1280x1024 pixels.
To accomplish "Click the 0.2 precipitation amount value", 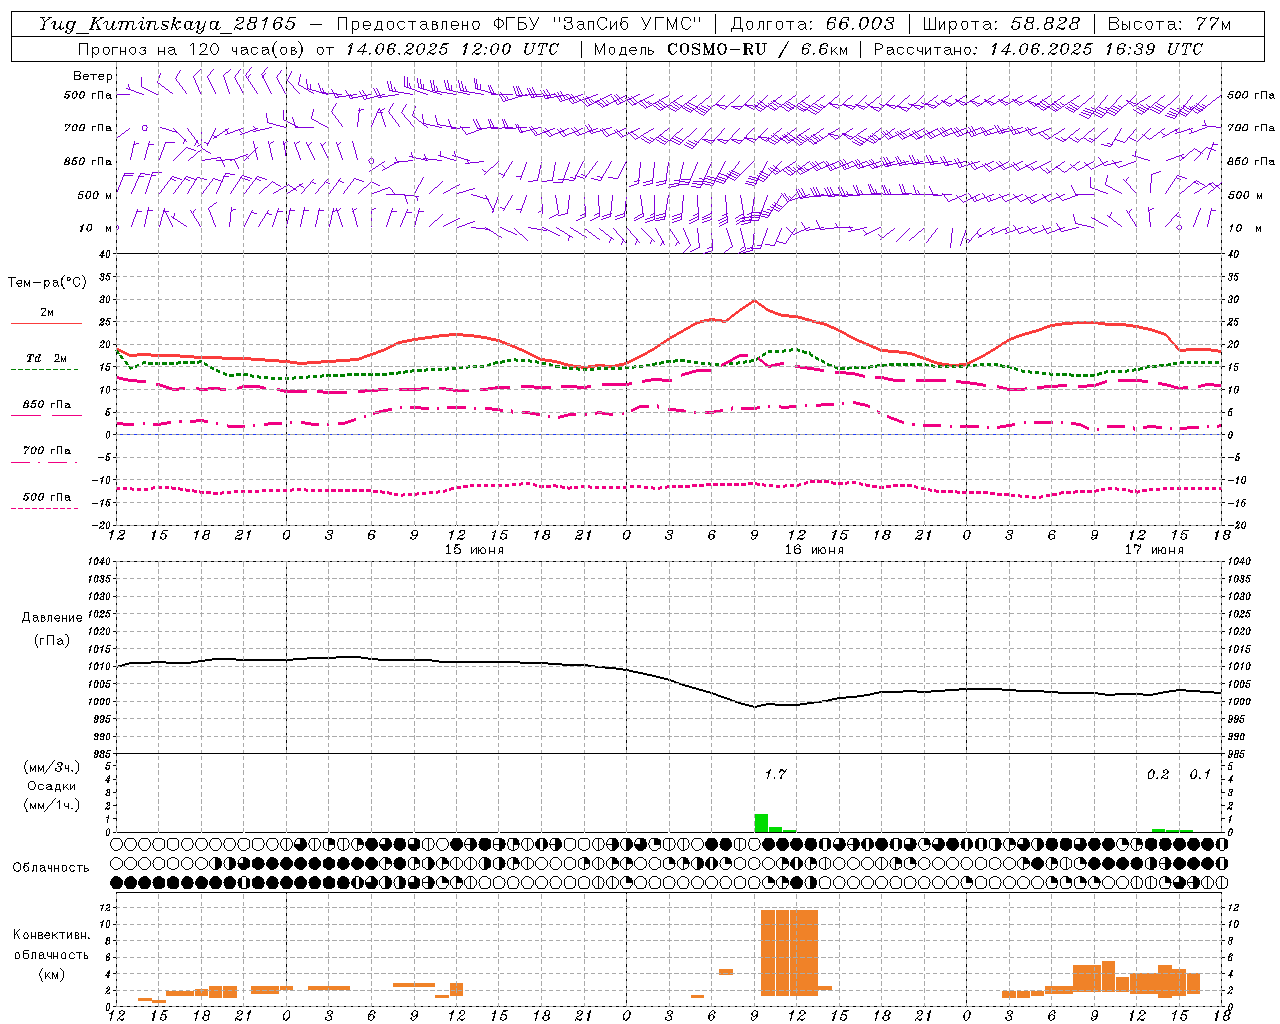I will tap(1158, 774).
